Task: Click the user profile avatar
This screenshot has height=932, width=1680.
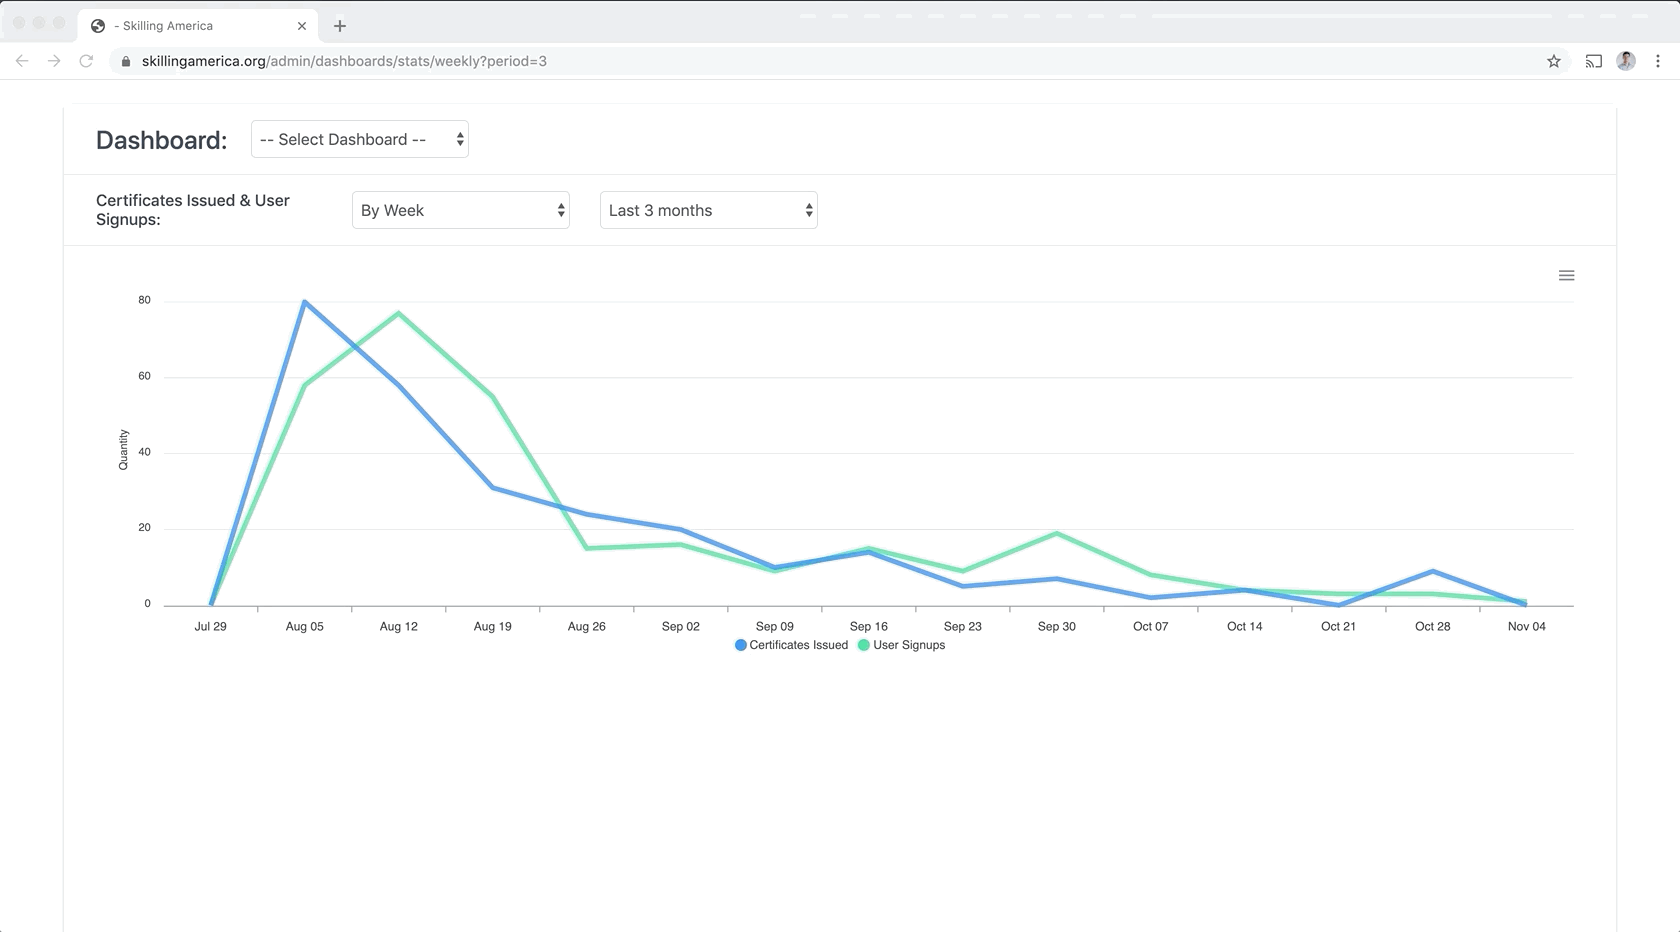Action: point(1626,61)
